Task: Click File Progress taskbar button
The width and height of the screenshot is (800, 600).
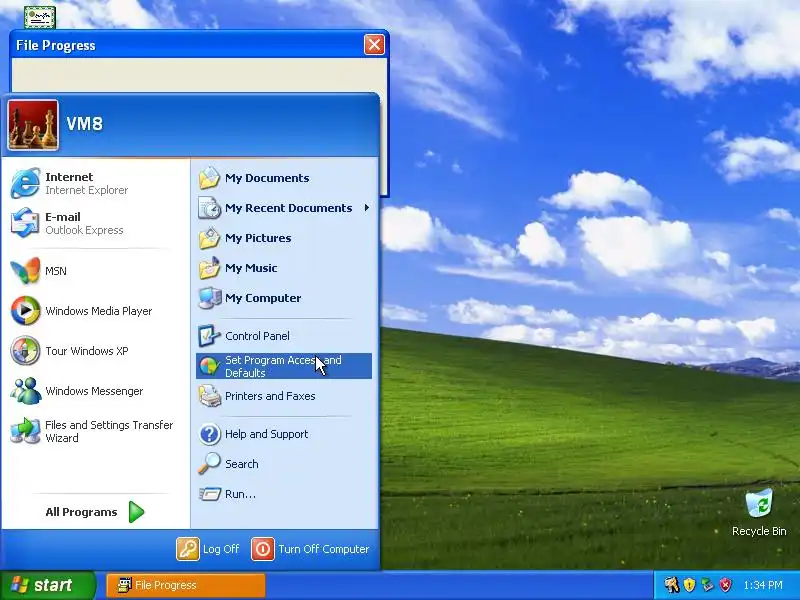Action: click(186, 585)
